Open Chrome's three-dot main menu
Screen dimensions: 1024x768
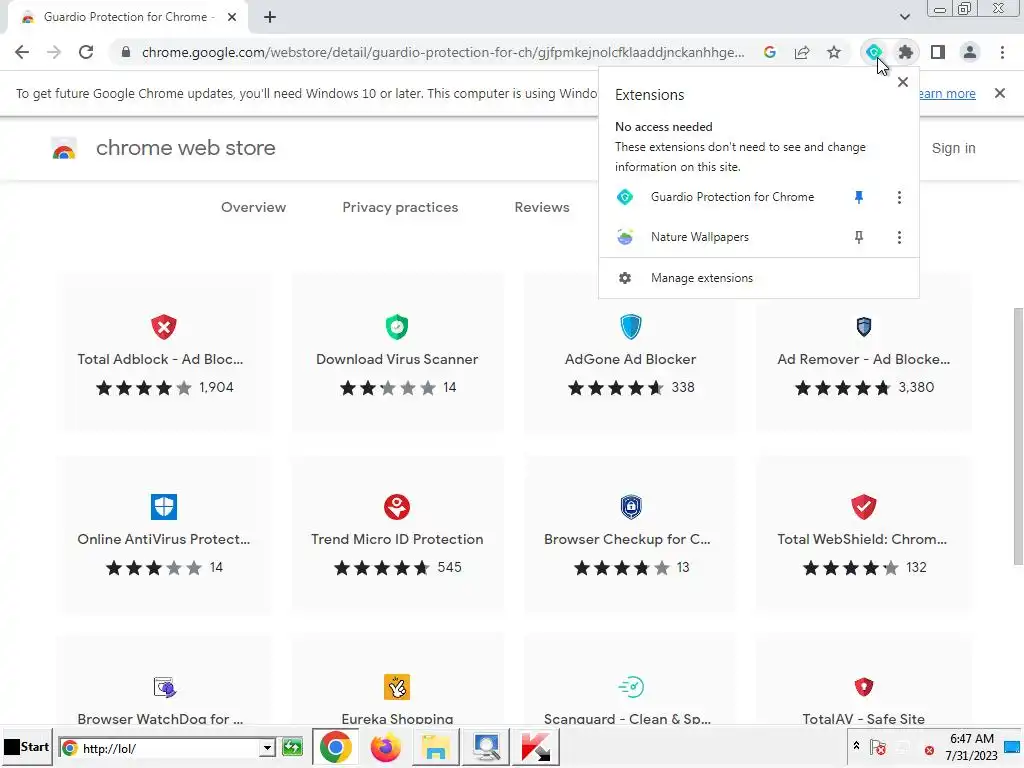click(x=1002, y=52)
